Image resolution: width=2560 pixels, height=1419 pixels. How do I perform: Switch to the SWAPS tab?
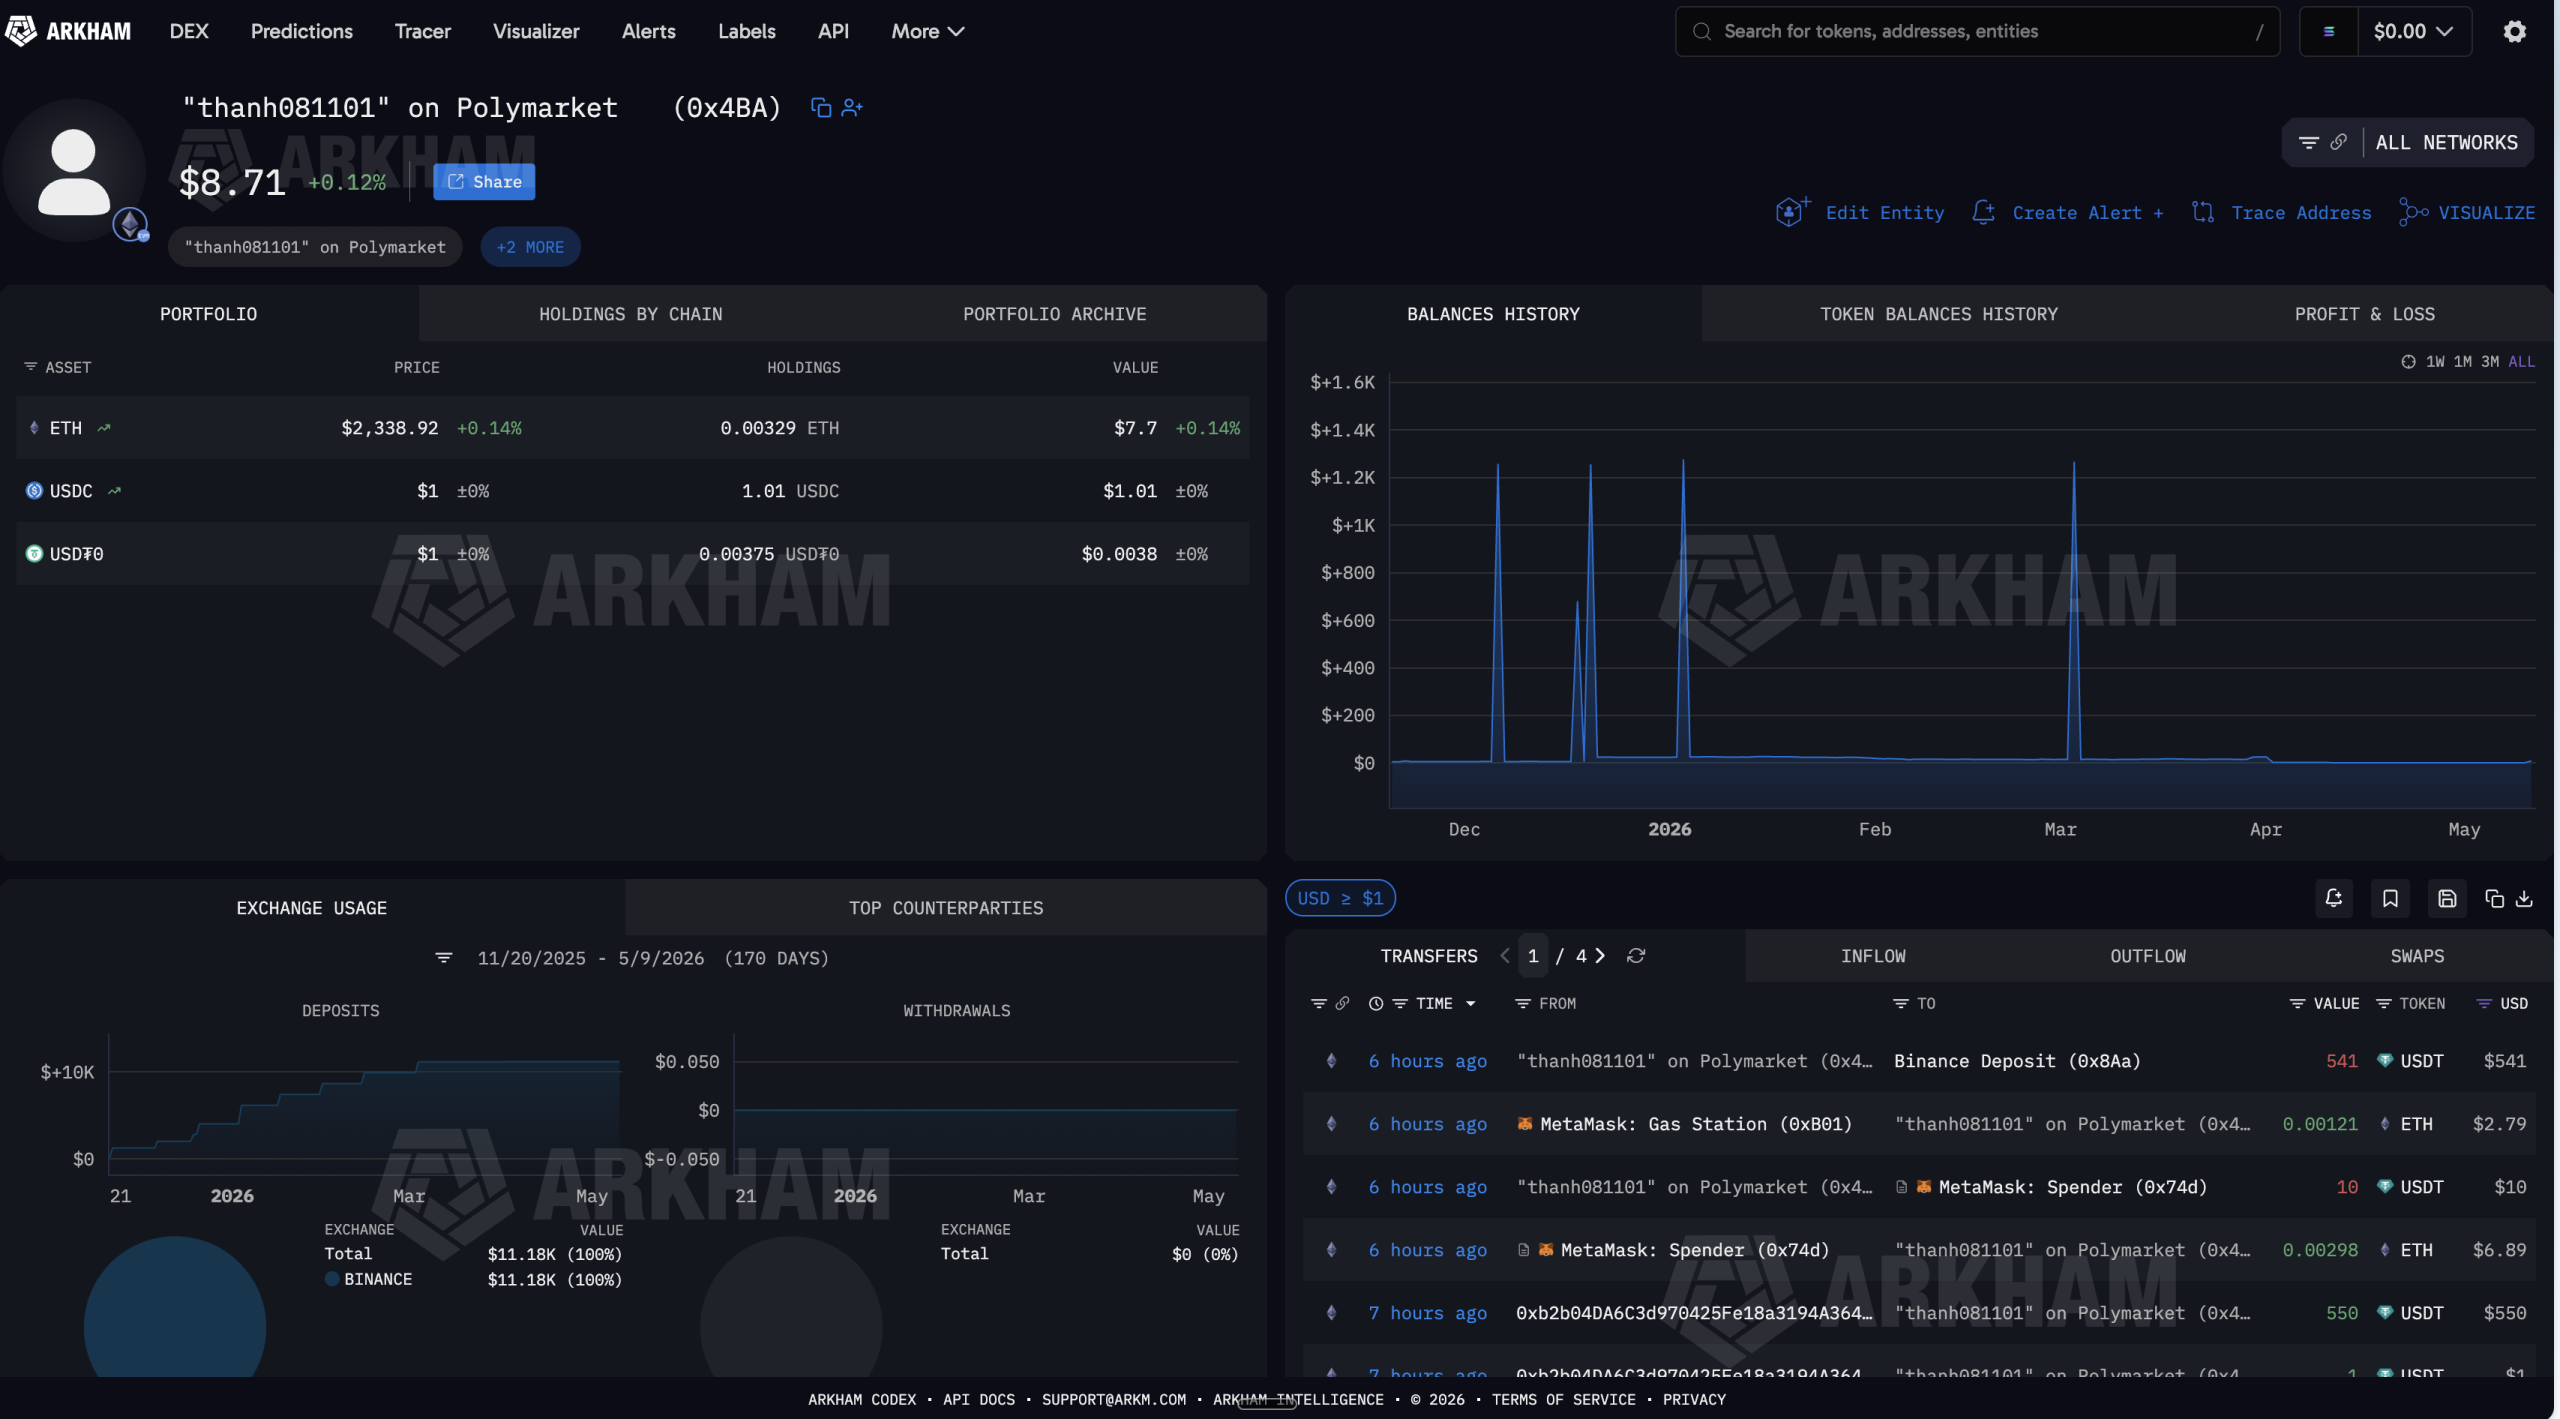[x=2417, y=956]
